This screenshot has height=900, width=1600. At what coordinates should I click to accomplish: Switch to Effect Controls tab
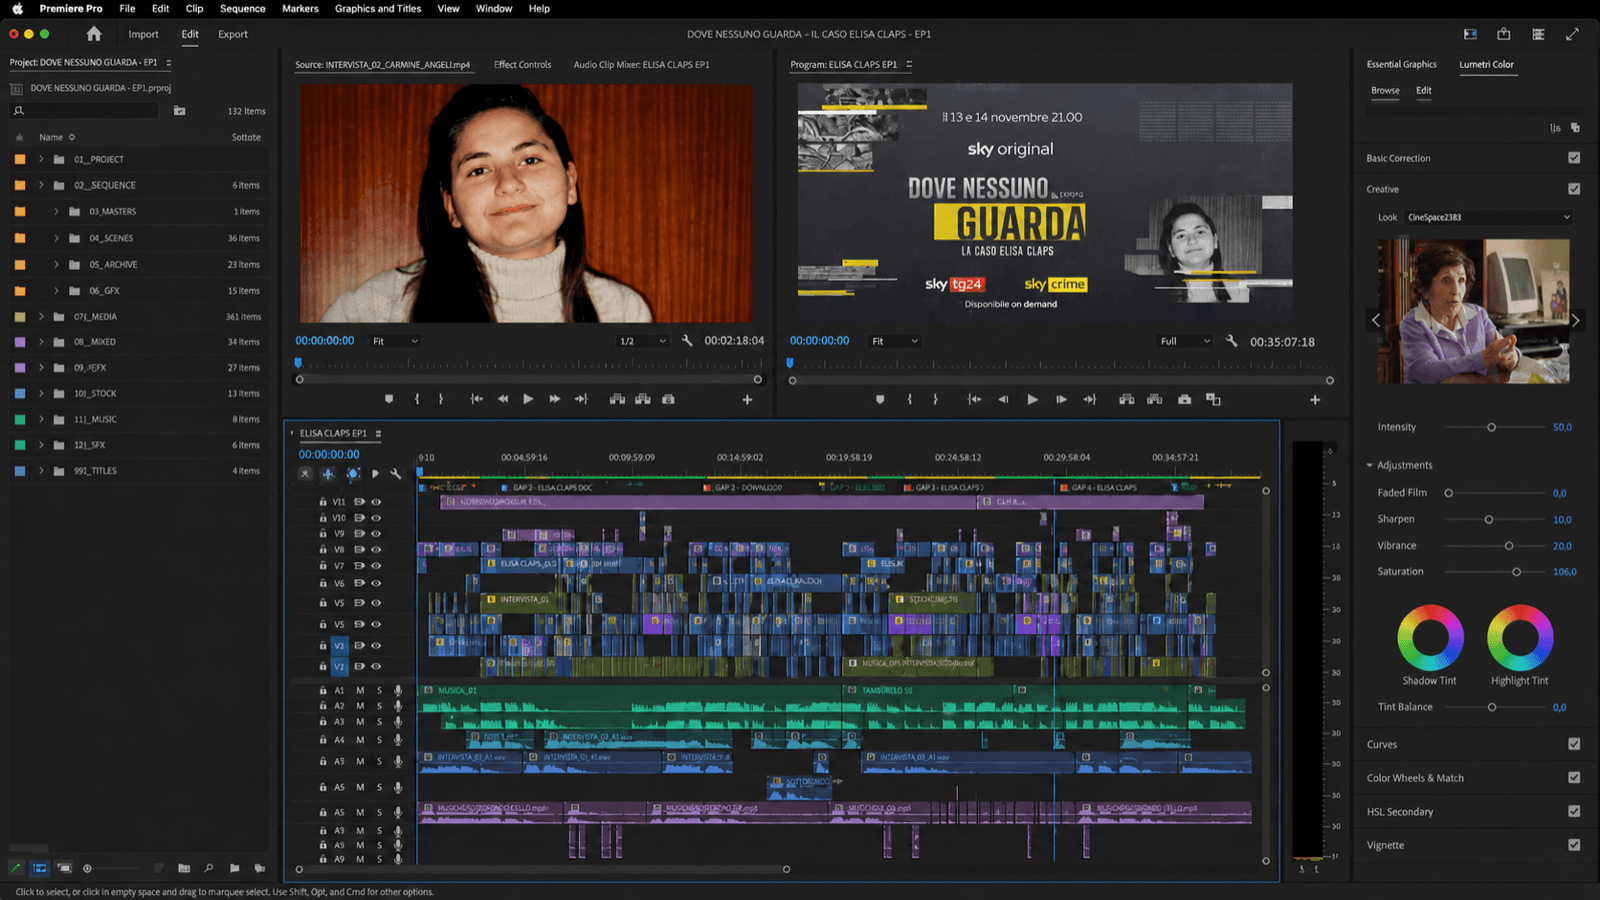coord(522,65)
